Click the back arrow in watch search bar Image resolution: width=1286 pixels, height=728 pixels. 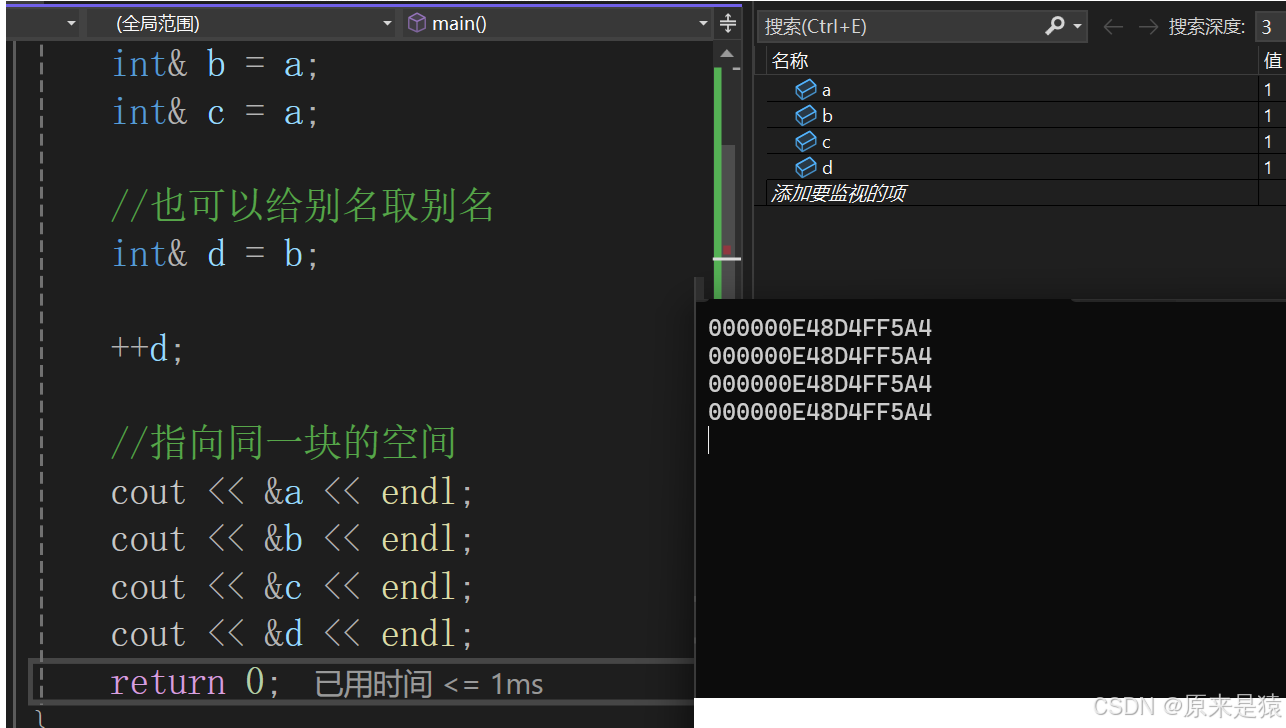tap(1112, 27)
